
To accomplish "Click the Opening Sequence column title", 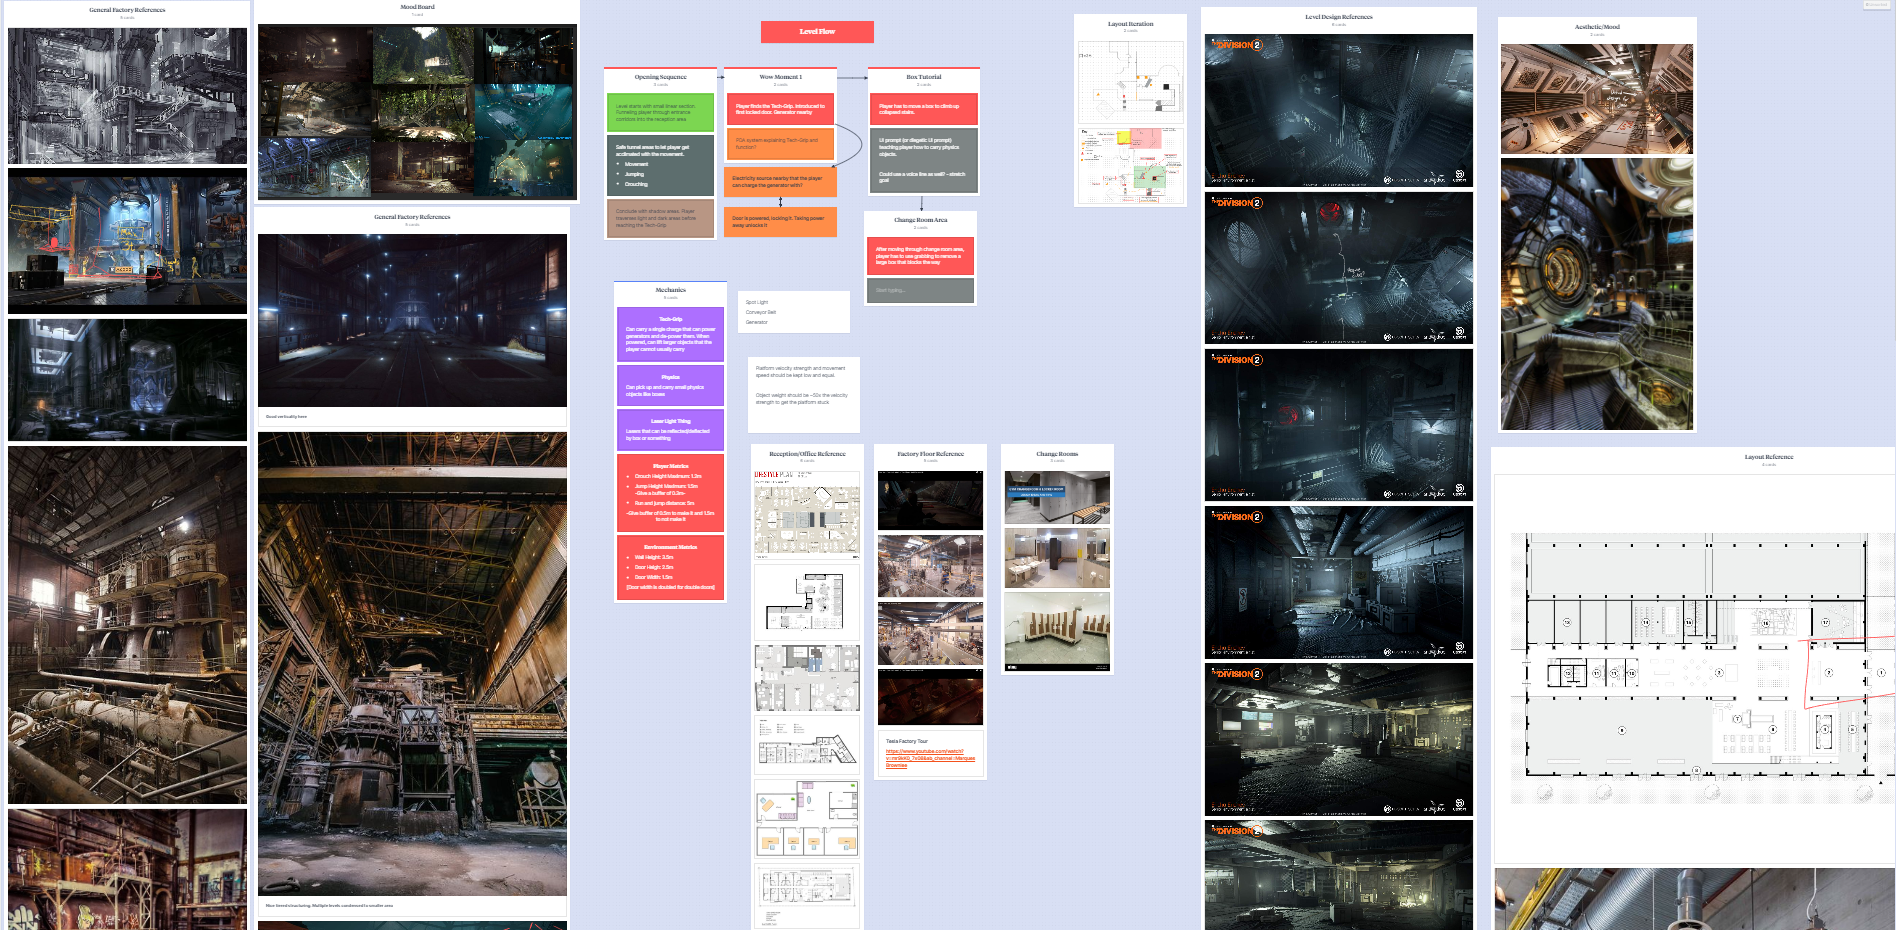I will pos(660,77).
